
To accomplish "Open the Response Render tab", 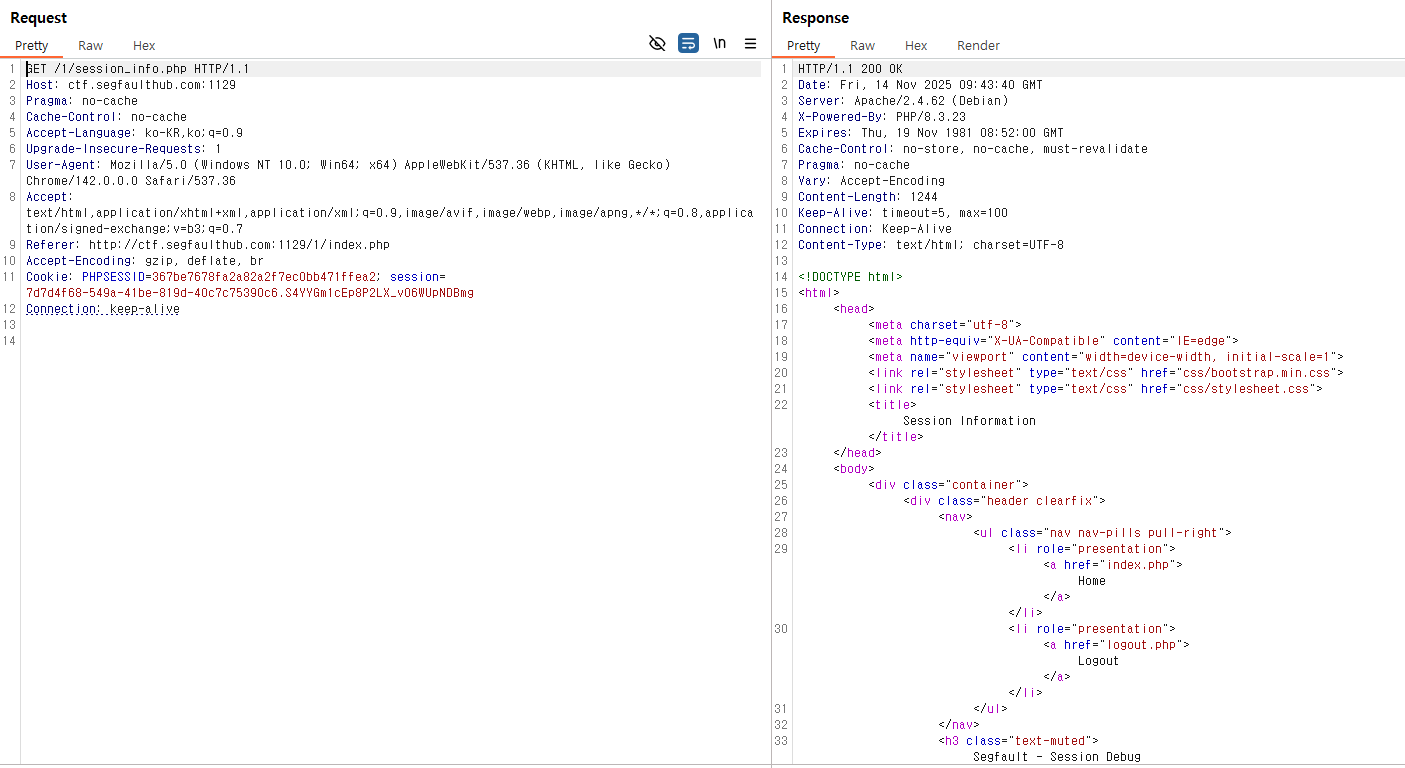I will pyautogui.click(x=978, y=45).
